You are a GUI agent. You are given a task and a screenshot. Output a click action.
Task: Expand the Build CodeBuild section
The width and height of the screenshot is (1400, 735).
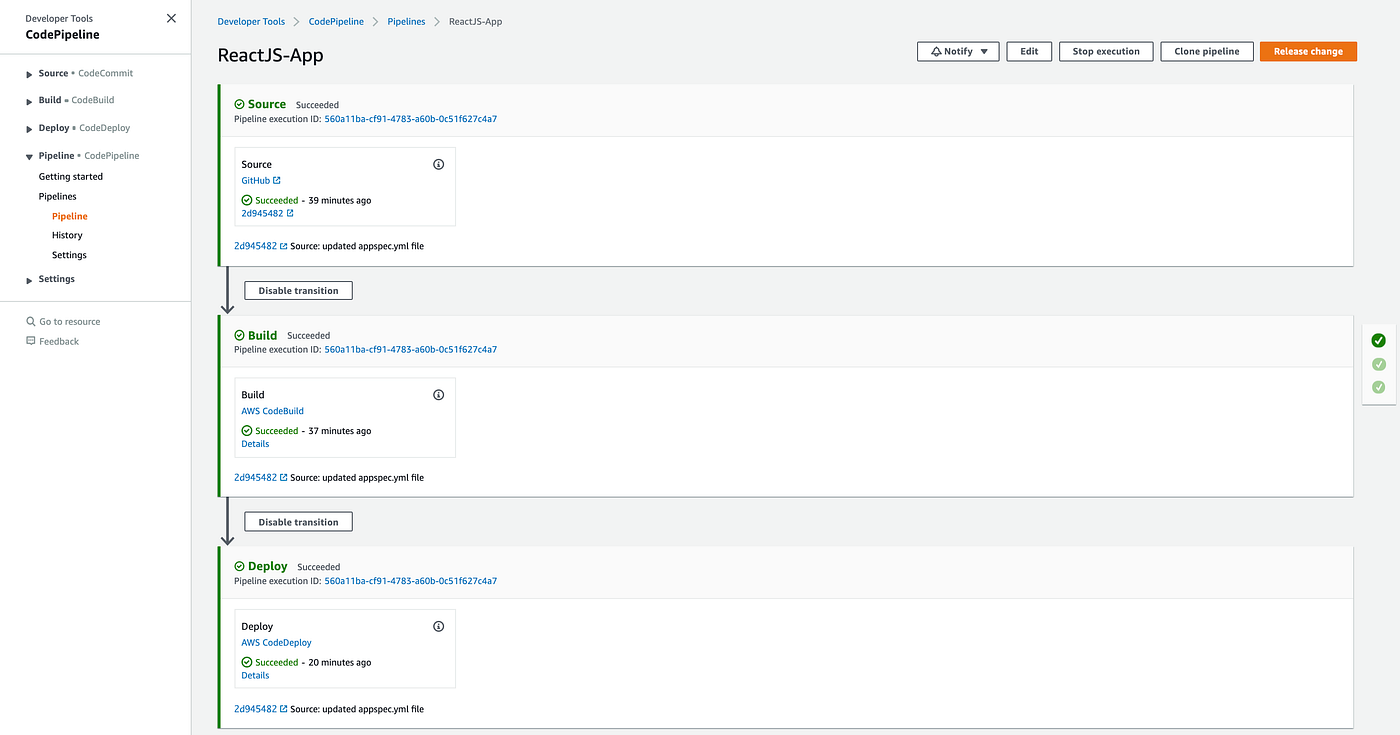pos(30,101)
